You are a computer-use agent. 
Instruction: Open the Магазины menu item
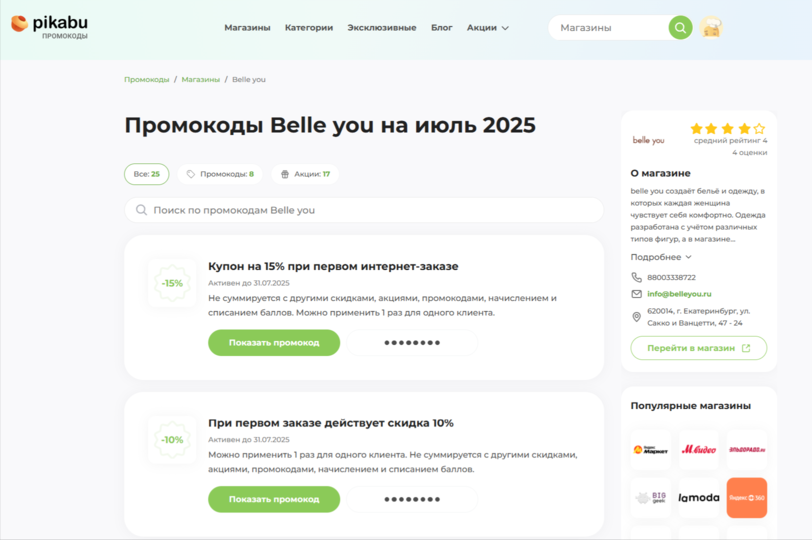click(247, 27)
